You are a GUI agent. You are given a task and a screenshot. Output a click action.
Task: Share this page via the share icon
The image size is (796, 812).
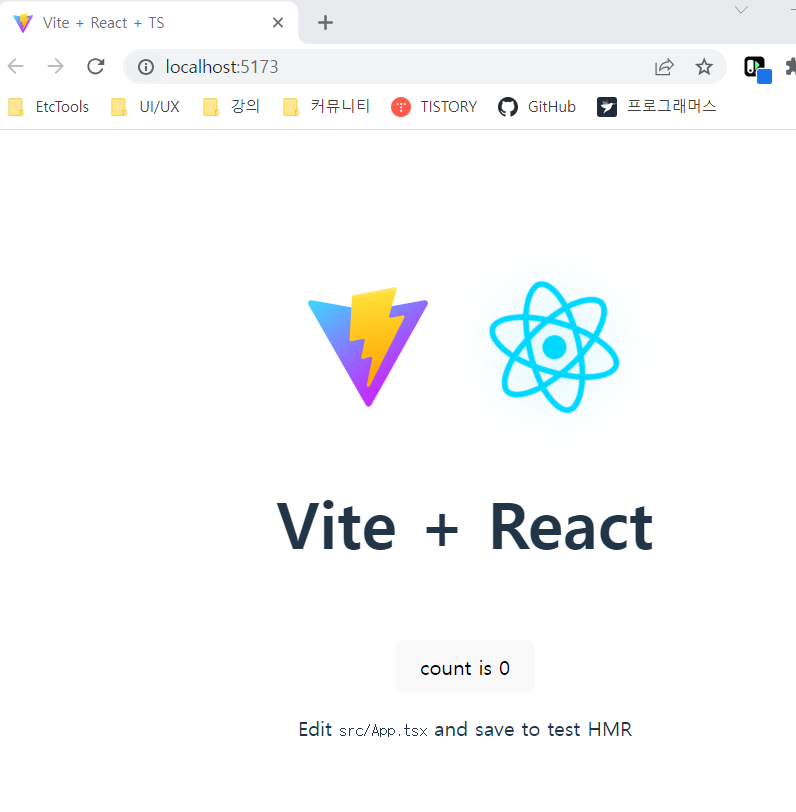pyautogui.click(x=664, y=67)
